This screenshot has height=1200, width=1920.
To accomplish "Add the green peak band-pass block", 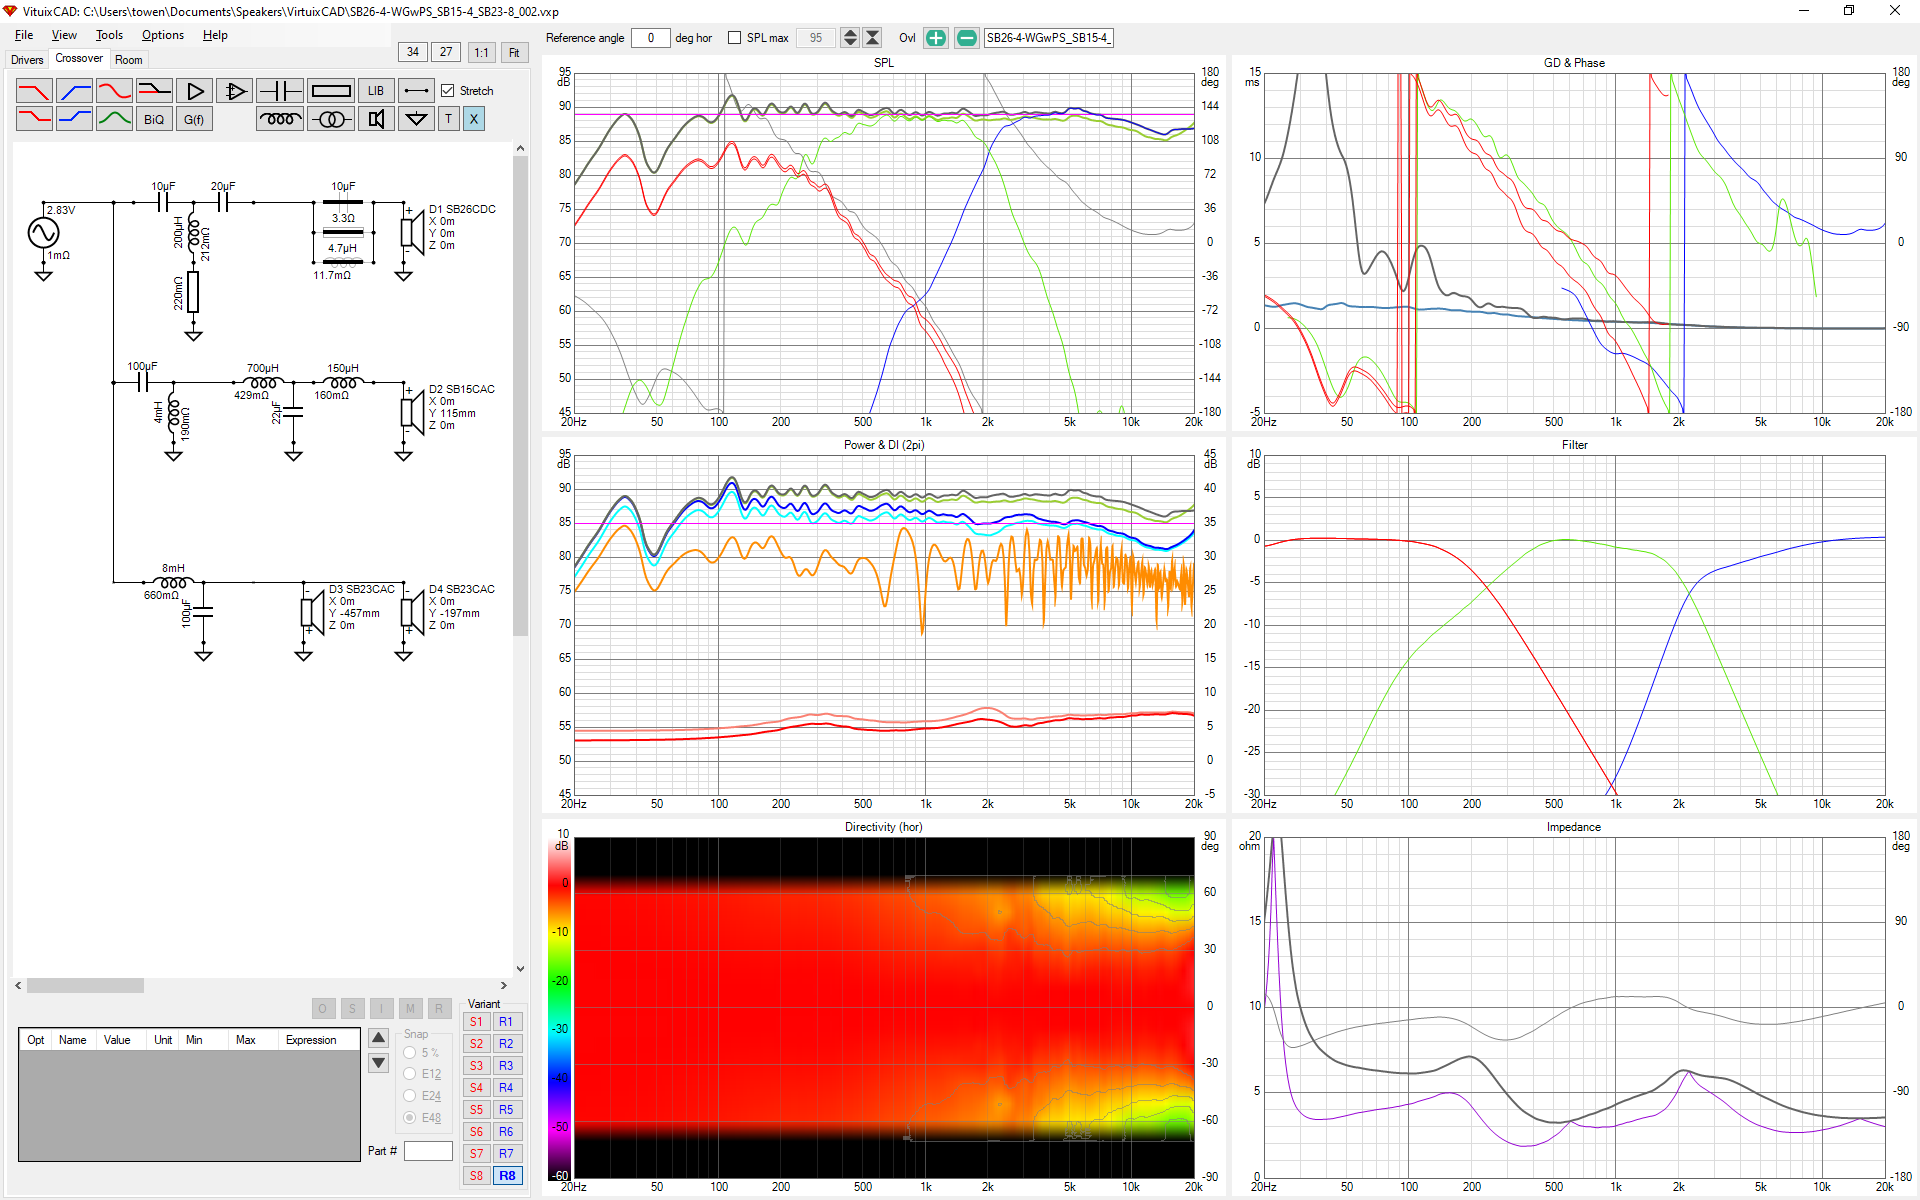I will [114, 119].
